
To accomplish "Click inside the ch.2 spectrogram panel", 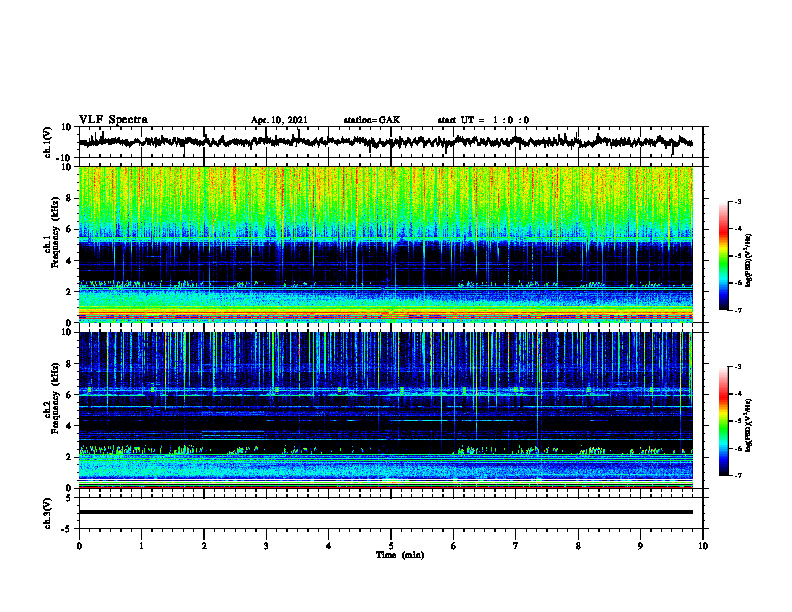I will pos(386,410).
